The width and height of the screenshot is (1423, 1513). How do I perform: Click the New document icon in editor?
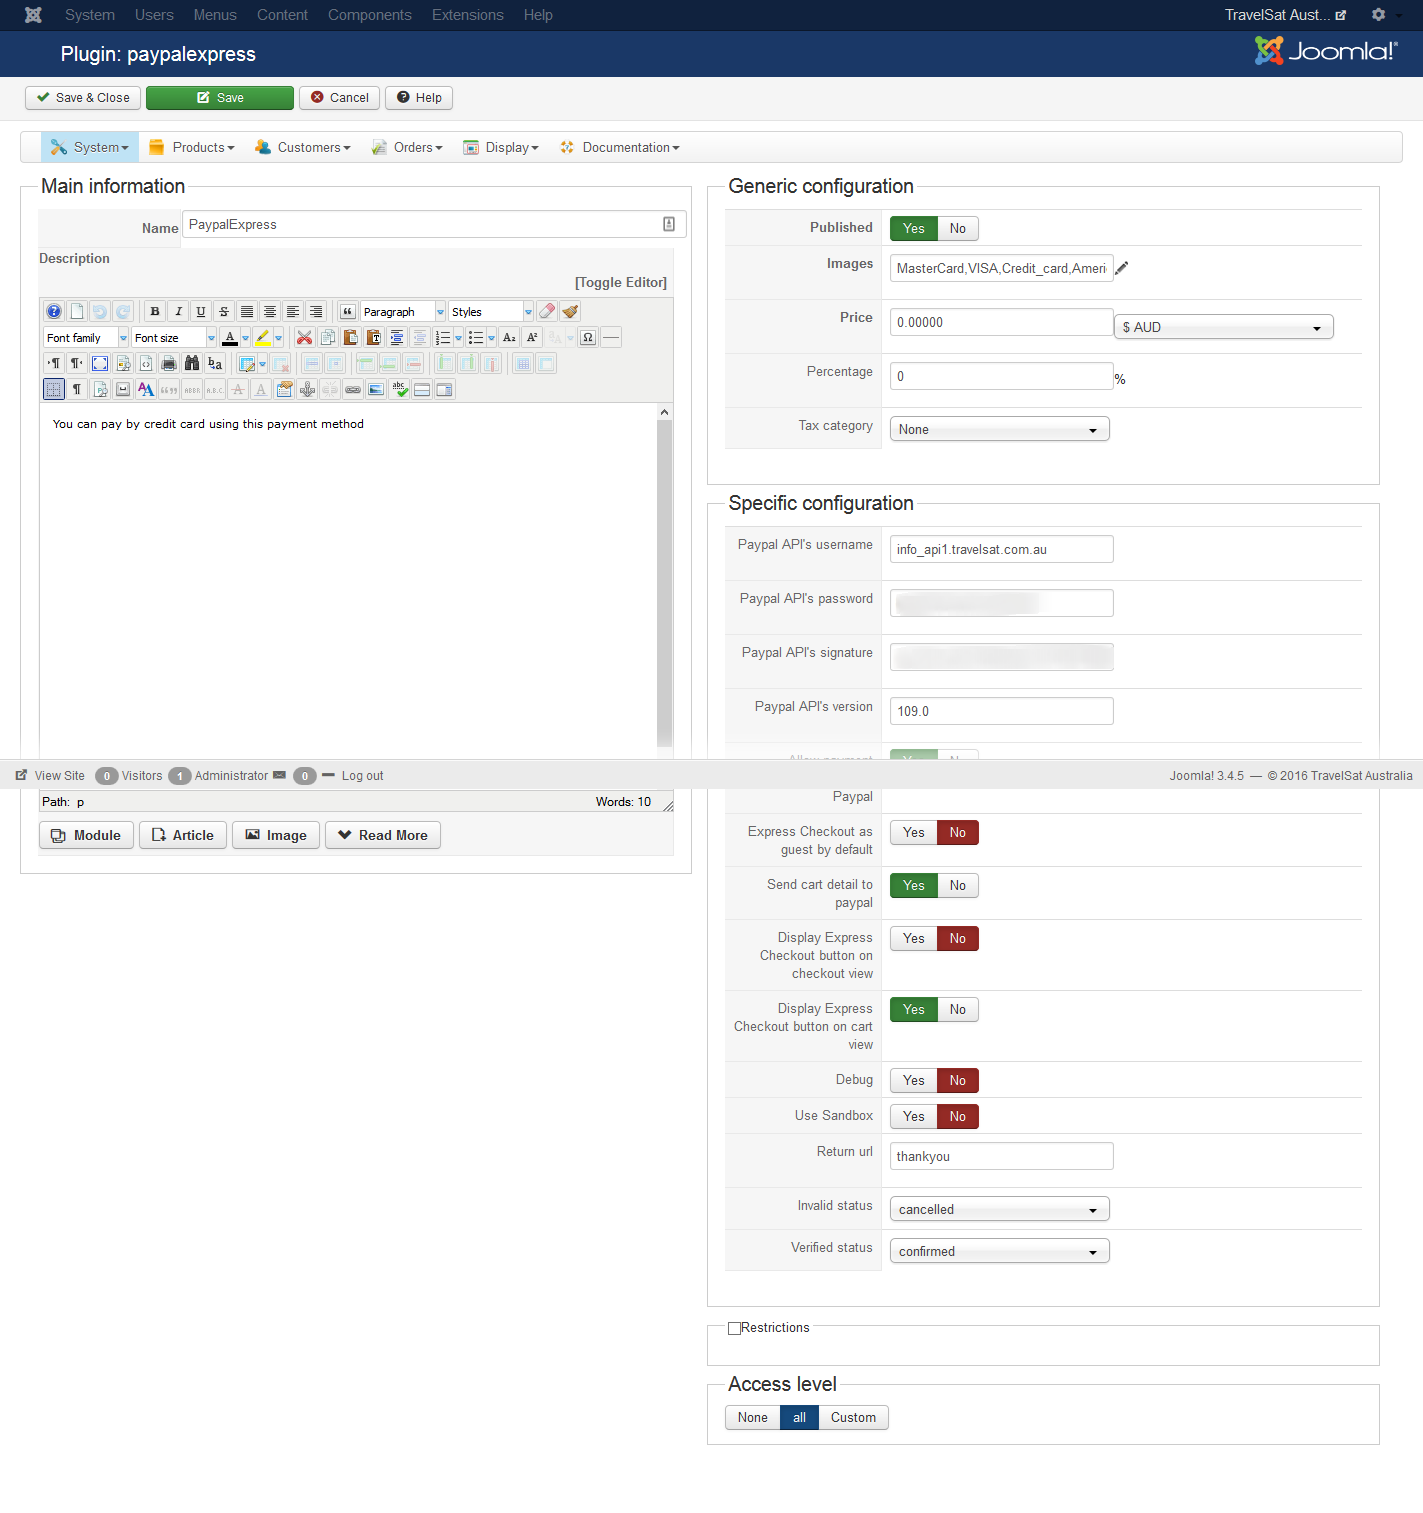[77, 312]
